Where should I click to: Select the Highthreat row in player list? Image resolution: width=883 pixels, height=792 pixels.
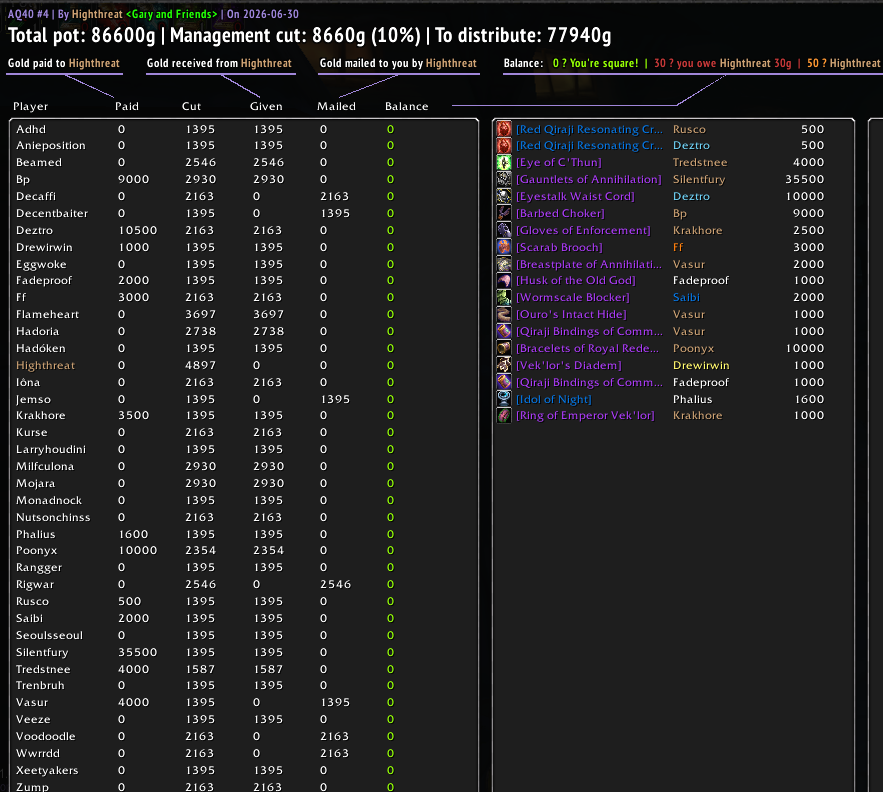pyautogui.click(x=243, y=365)
